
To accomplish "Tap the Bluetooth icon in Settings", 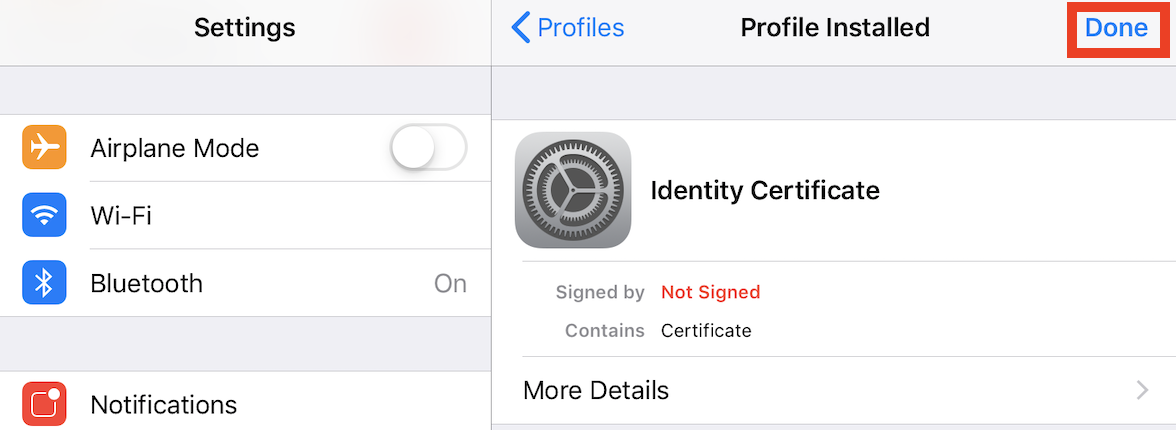I will [x=44, y=283].
